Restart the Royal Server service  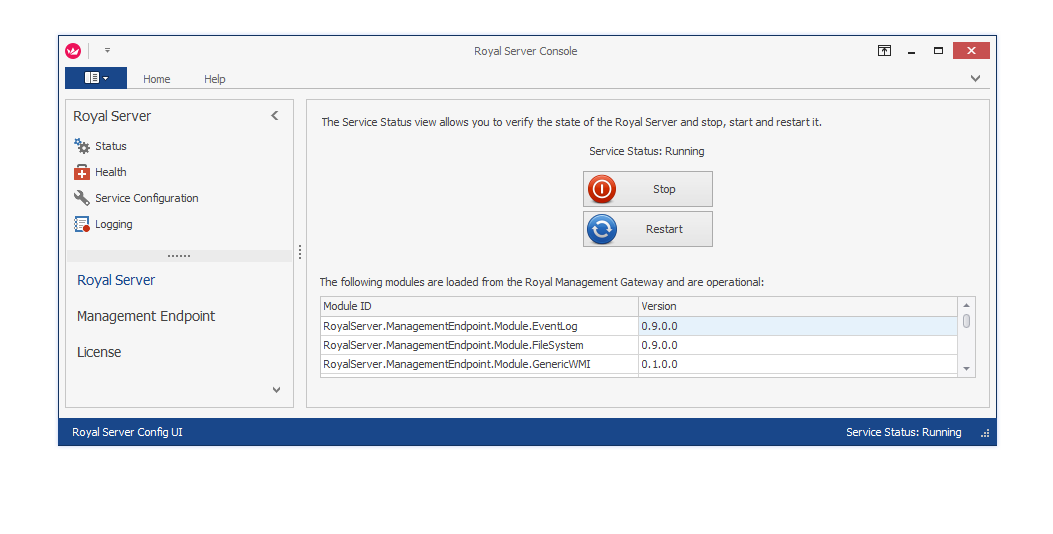(x=647, y=229)
